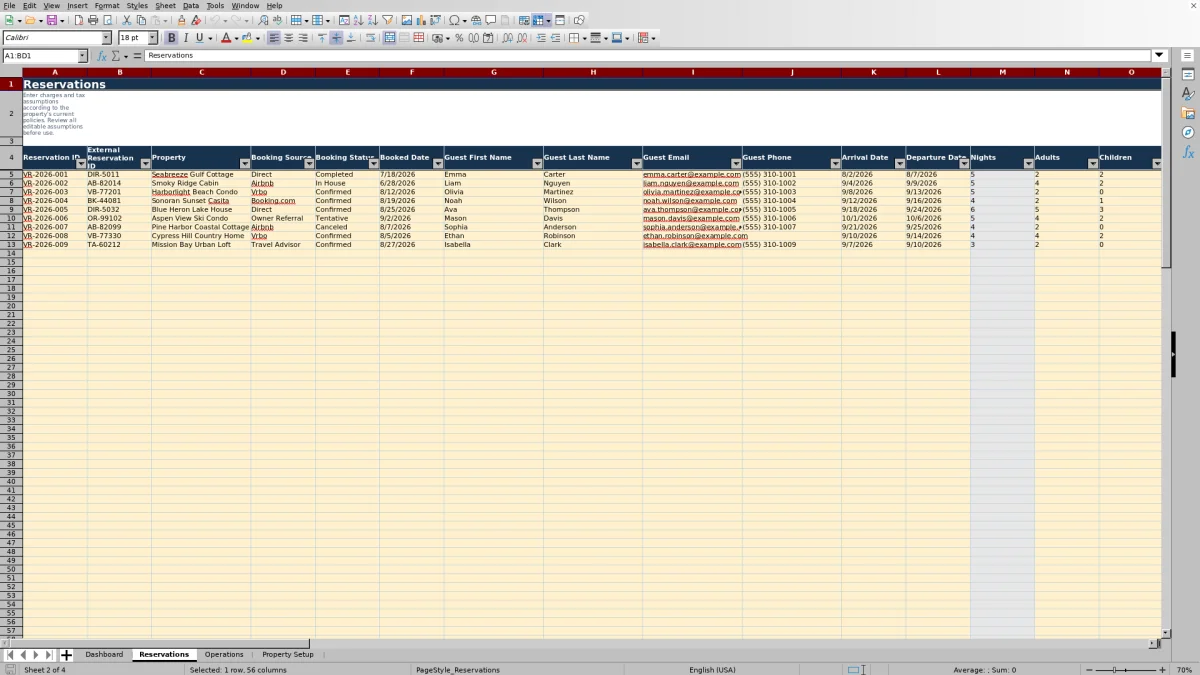This screenshot has height=675, width=1200.
Task: Toggle Freeze Rows and Columns
Action: pos(538,20)
